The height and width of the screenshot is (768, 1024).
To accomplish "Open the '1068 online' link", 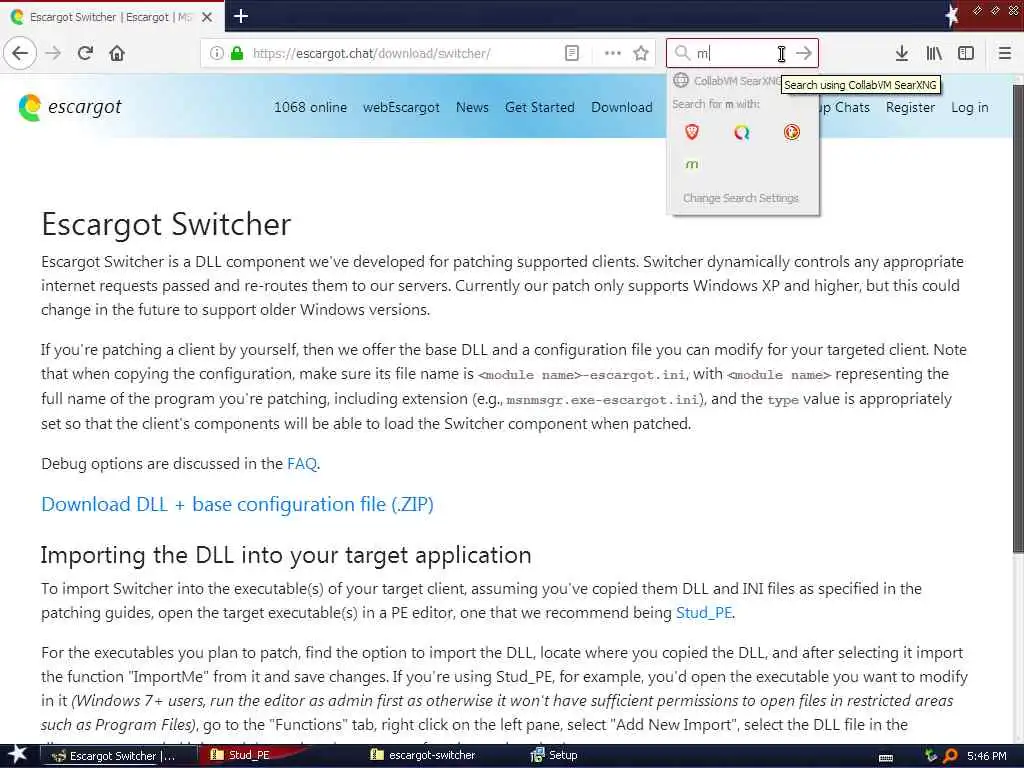I will [x=310, y=107].
